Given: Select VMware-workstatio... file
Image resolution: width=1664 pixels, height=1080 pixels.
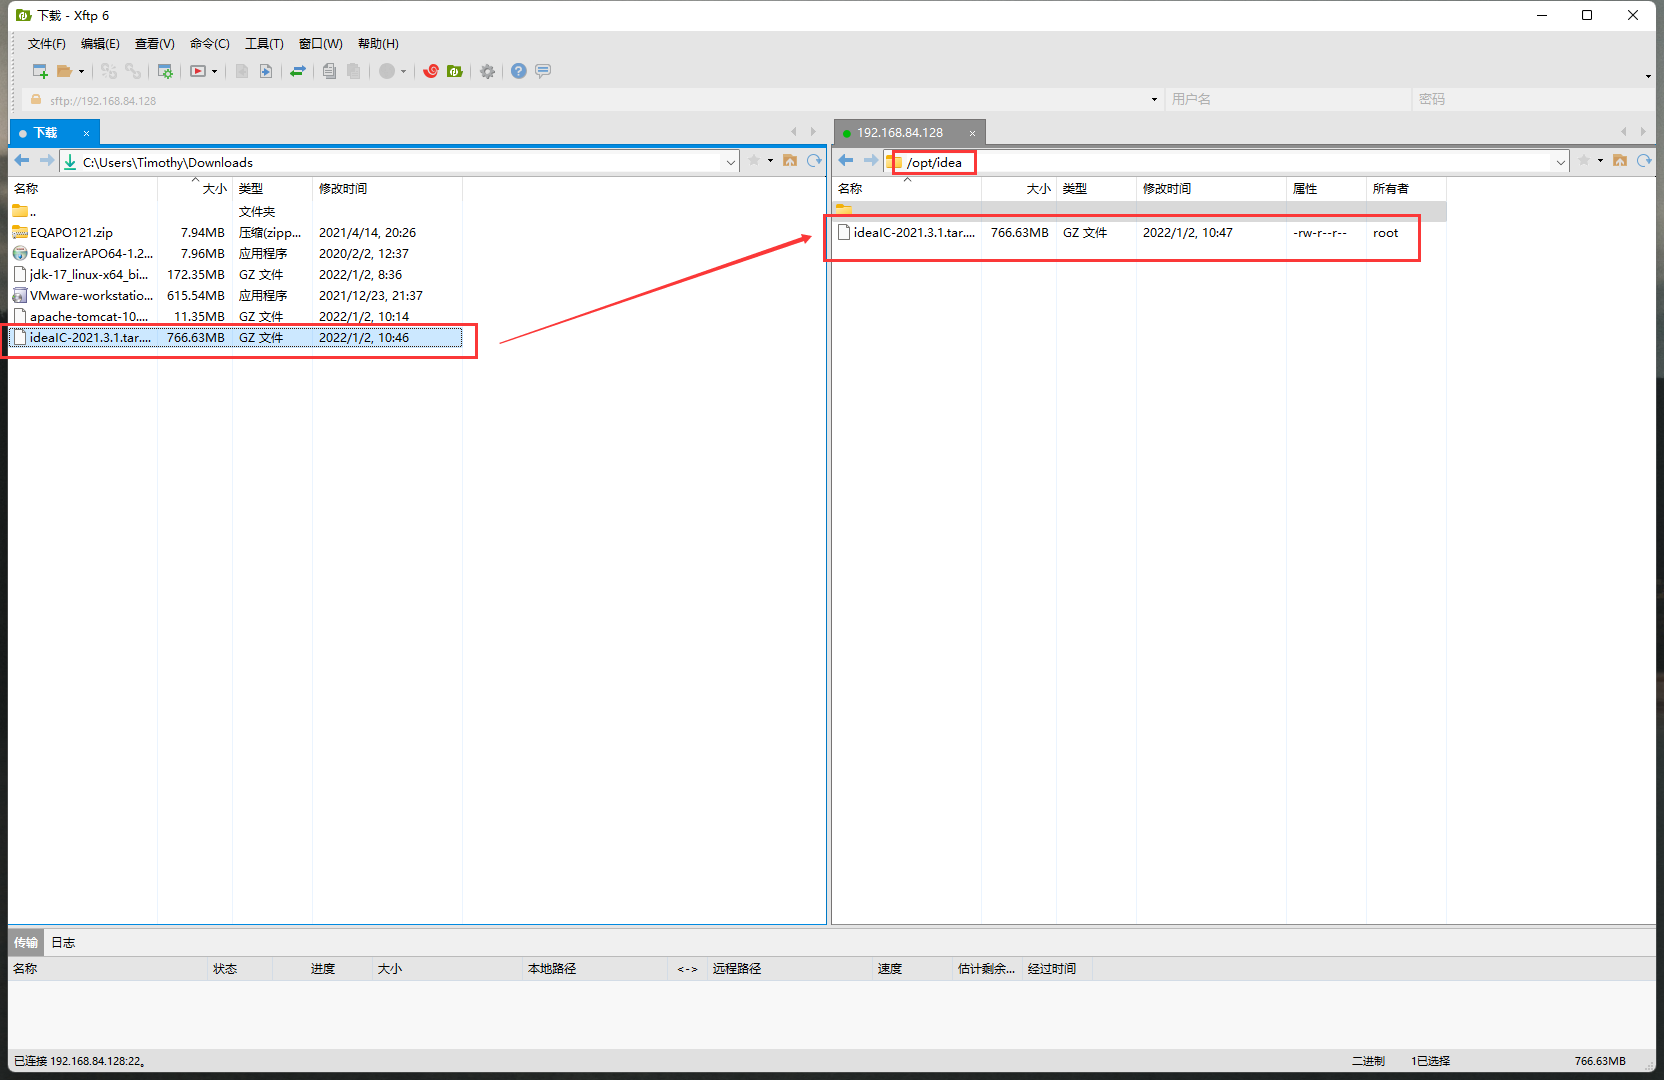Looking at the screenshot, I should click(x=235, y=295).
